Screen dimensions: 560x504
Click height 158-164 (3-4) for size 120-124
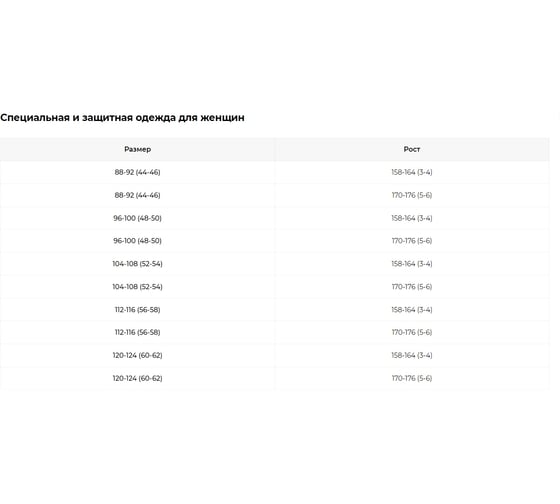412,355
